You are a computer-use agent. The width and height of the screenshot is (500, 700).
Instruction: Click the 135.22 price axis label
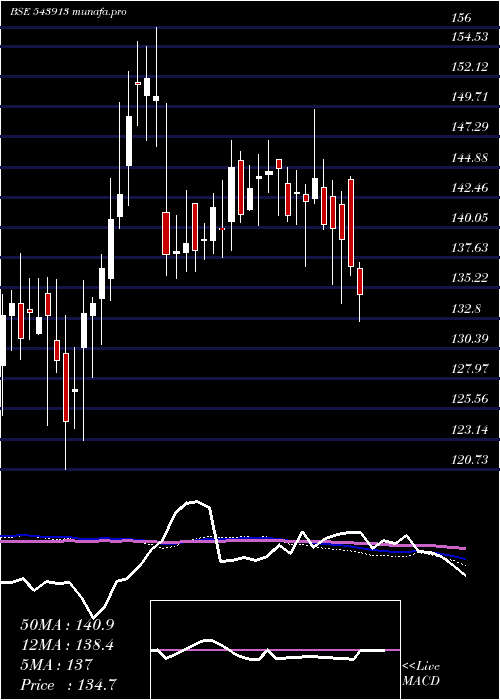point(470,278)
